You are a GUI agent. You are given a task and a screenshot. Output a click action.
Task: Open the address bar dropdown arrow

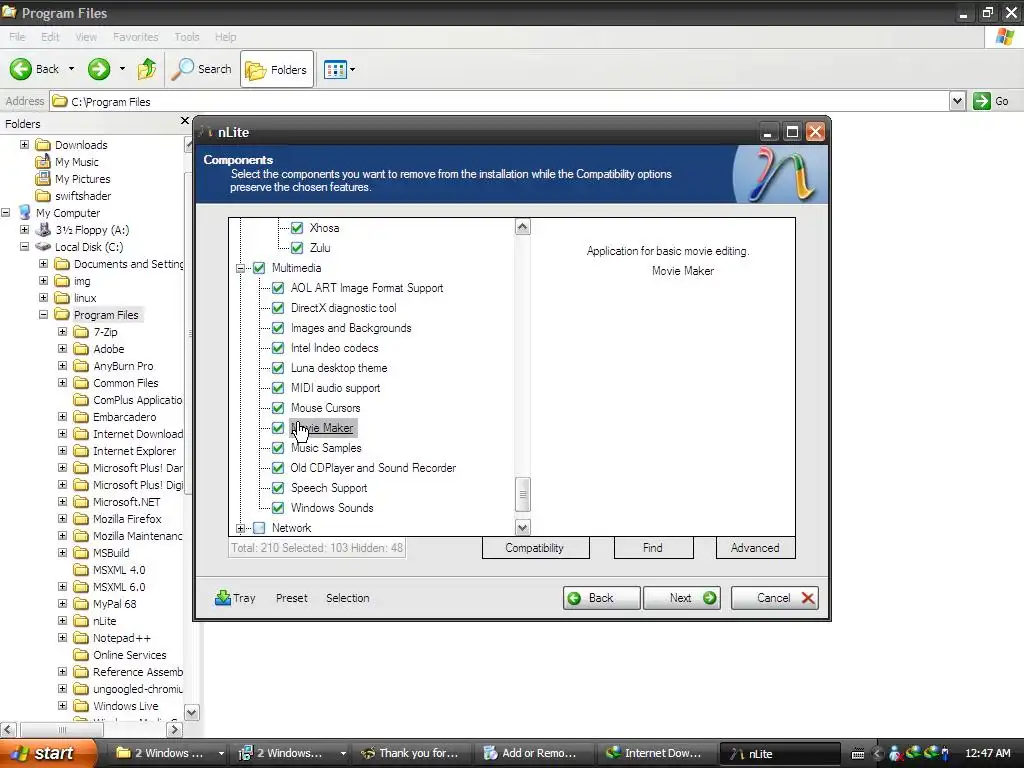pyautogui.click(x=957, y=101)
